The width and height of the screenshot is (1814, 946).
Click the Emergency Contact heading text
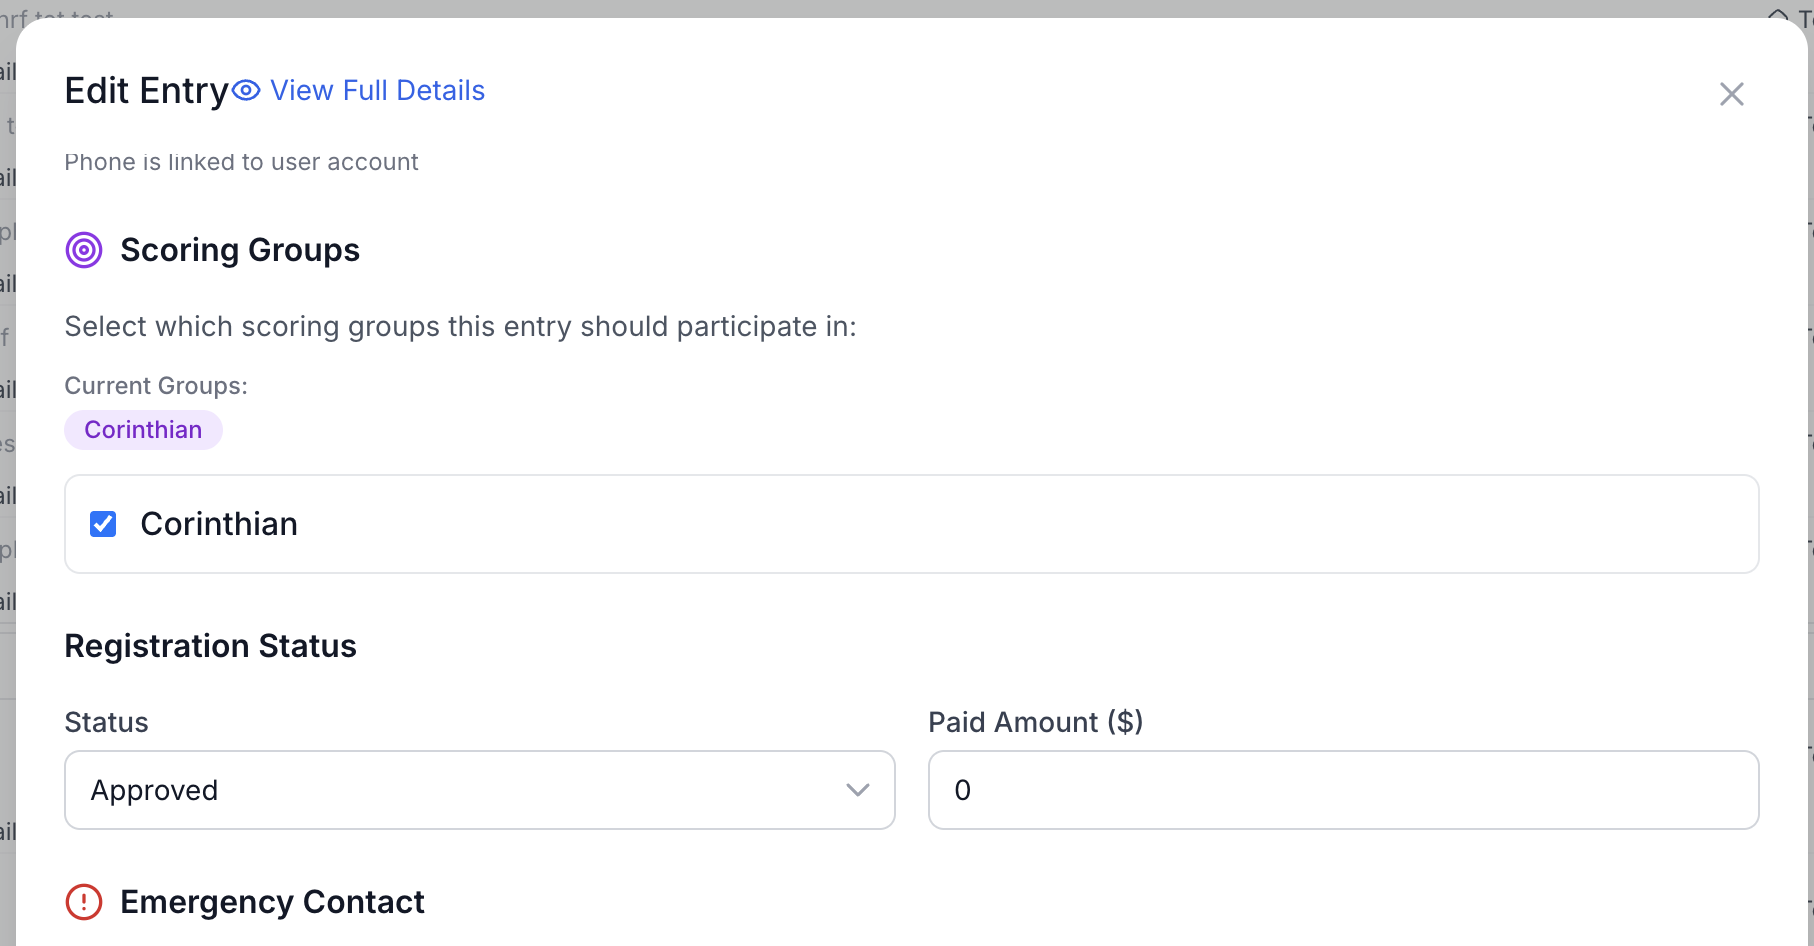tap(272, 901)
